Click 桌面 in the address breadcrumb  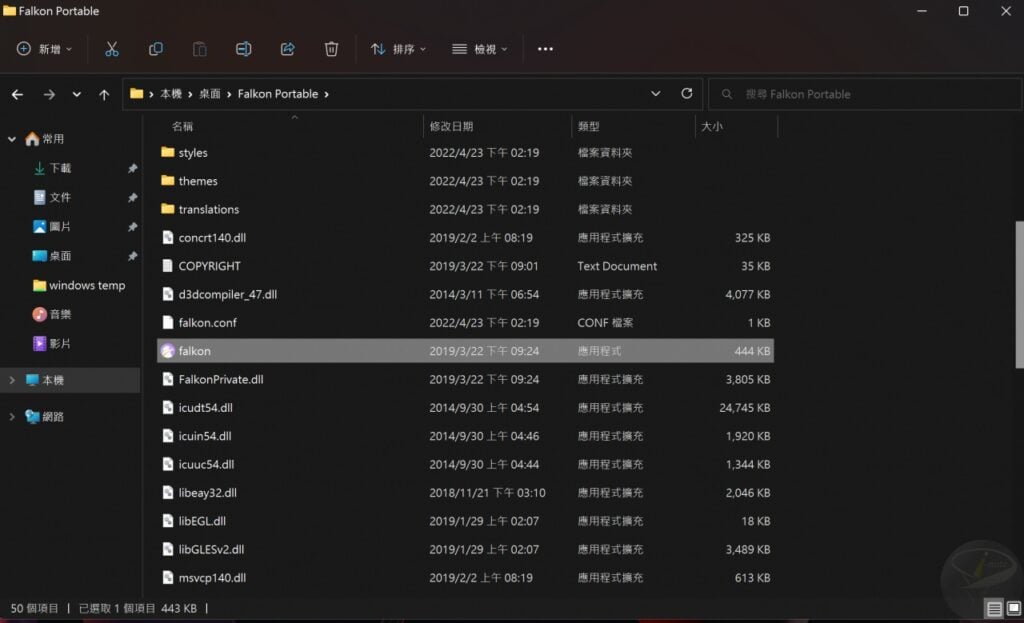pos(209,94)
